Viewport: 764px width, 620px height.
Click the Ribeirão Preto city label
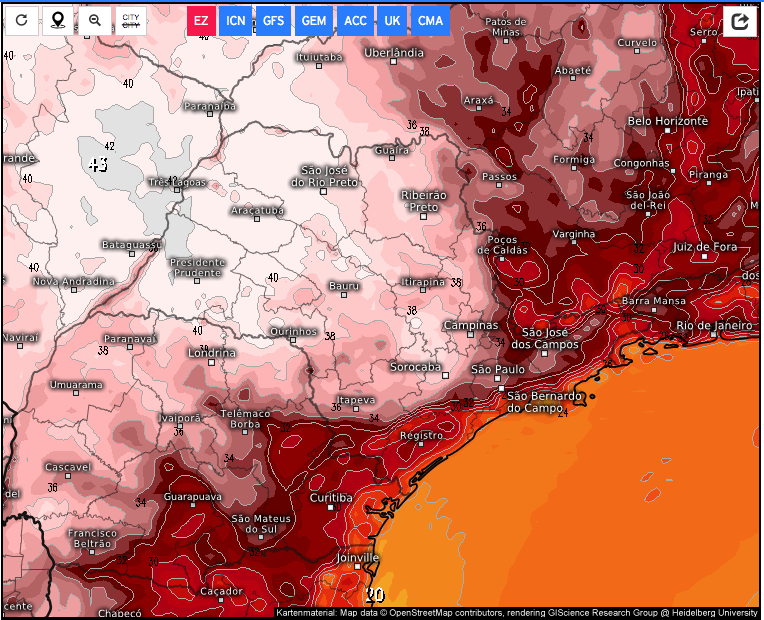pos(423,199)
